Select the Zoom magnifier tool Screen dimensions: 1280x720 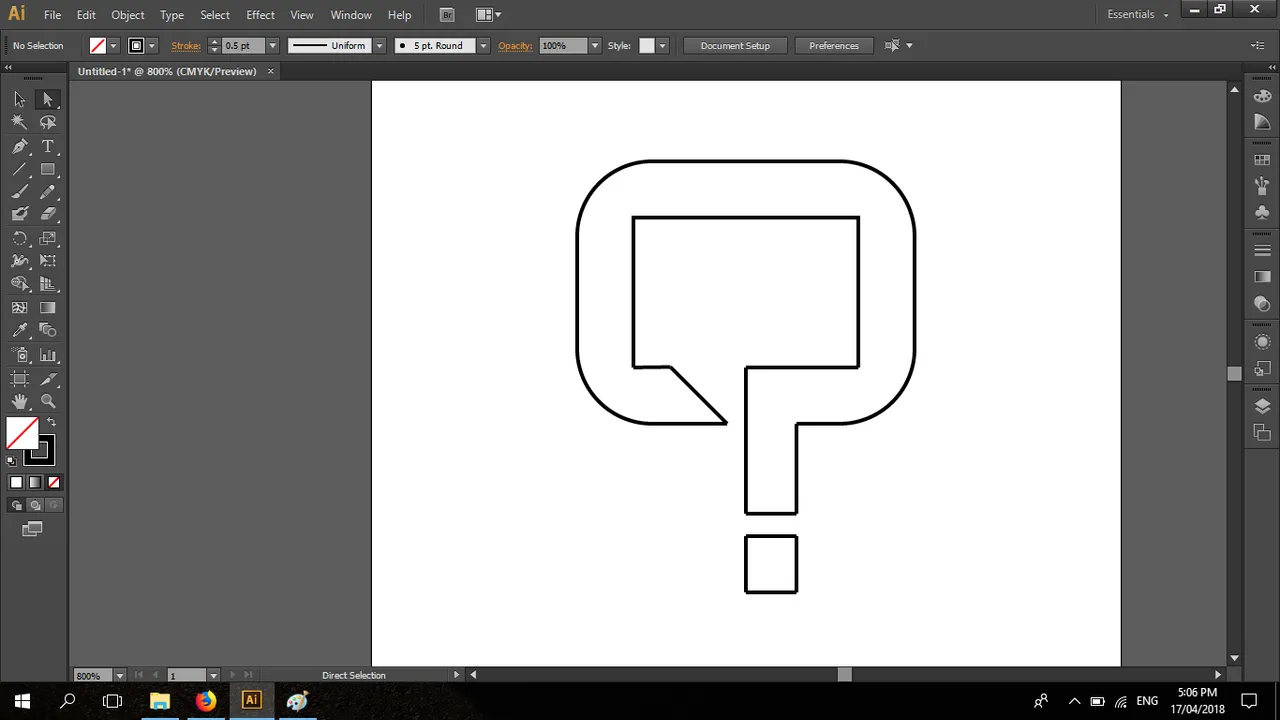point(47,402)
